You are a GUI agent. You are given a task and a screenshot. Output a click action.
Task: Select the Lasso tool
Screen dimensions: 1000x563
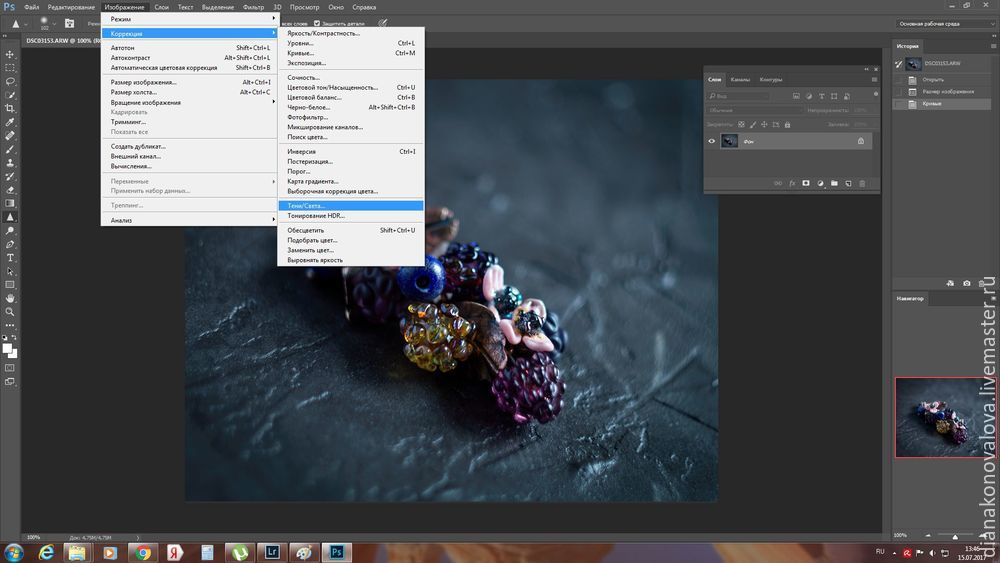click(10, 81)
